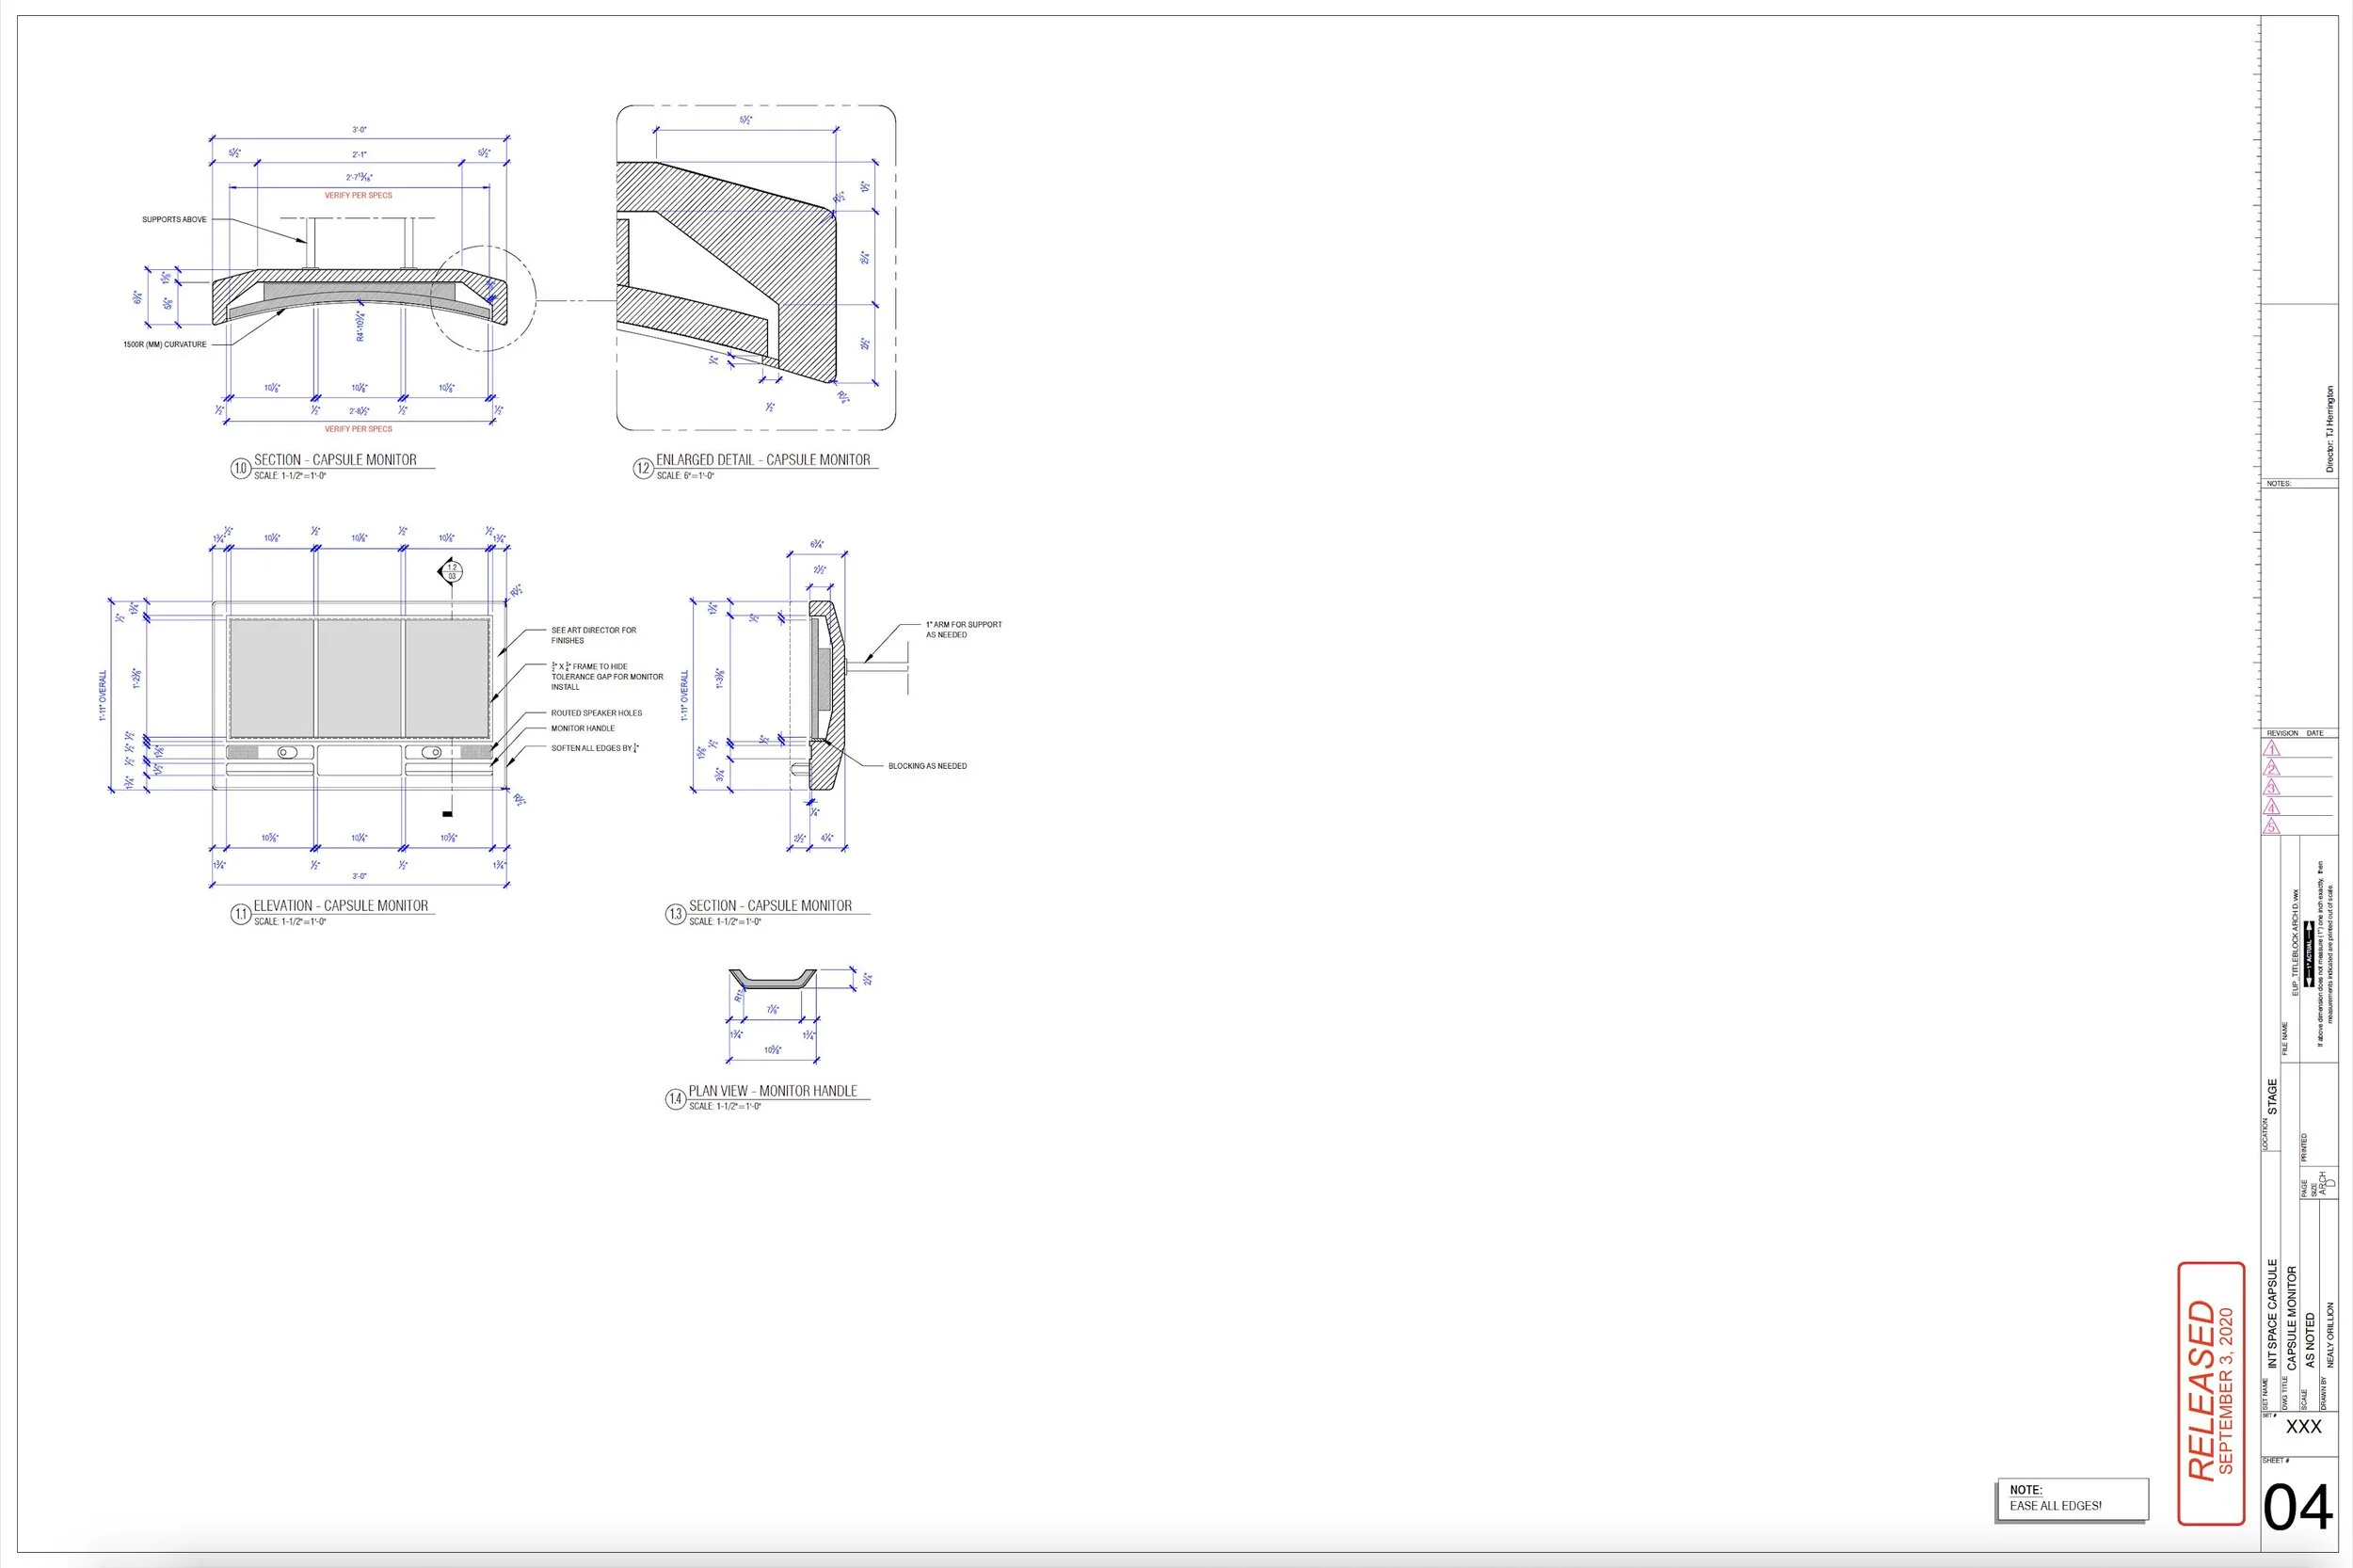Click the 'ENLARGED DETAIL - CAPSULE MONITOR' title
The width and height of the screenshot is (2353, 1568).
pyautogui.click(x=762, y=460)
